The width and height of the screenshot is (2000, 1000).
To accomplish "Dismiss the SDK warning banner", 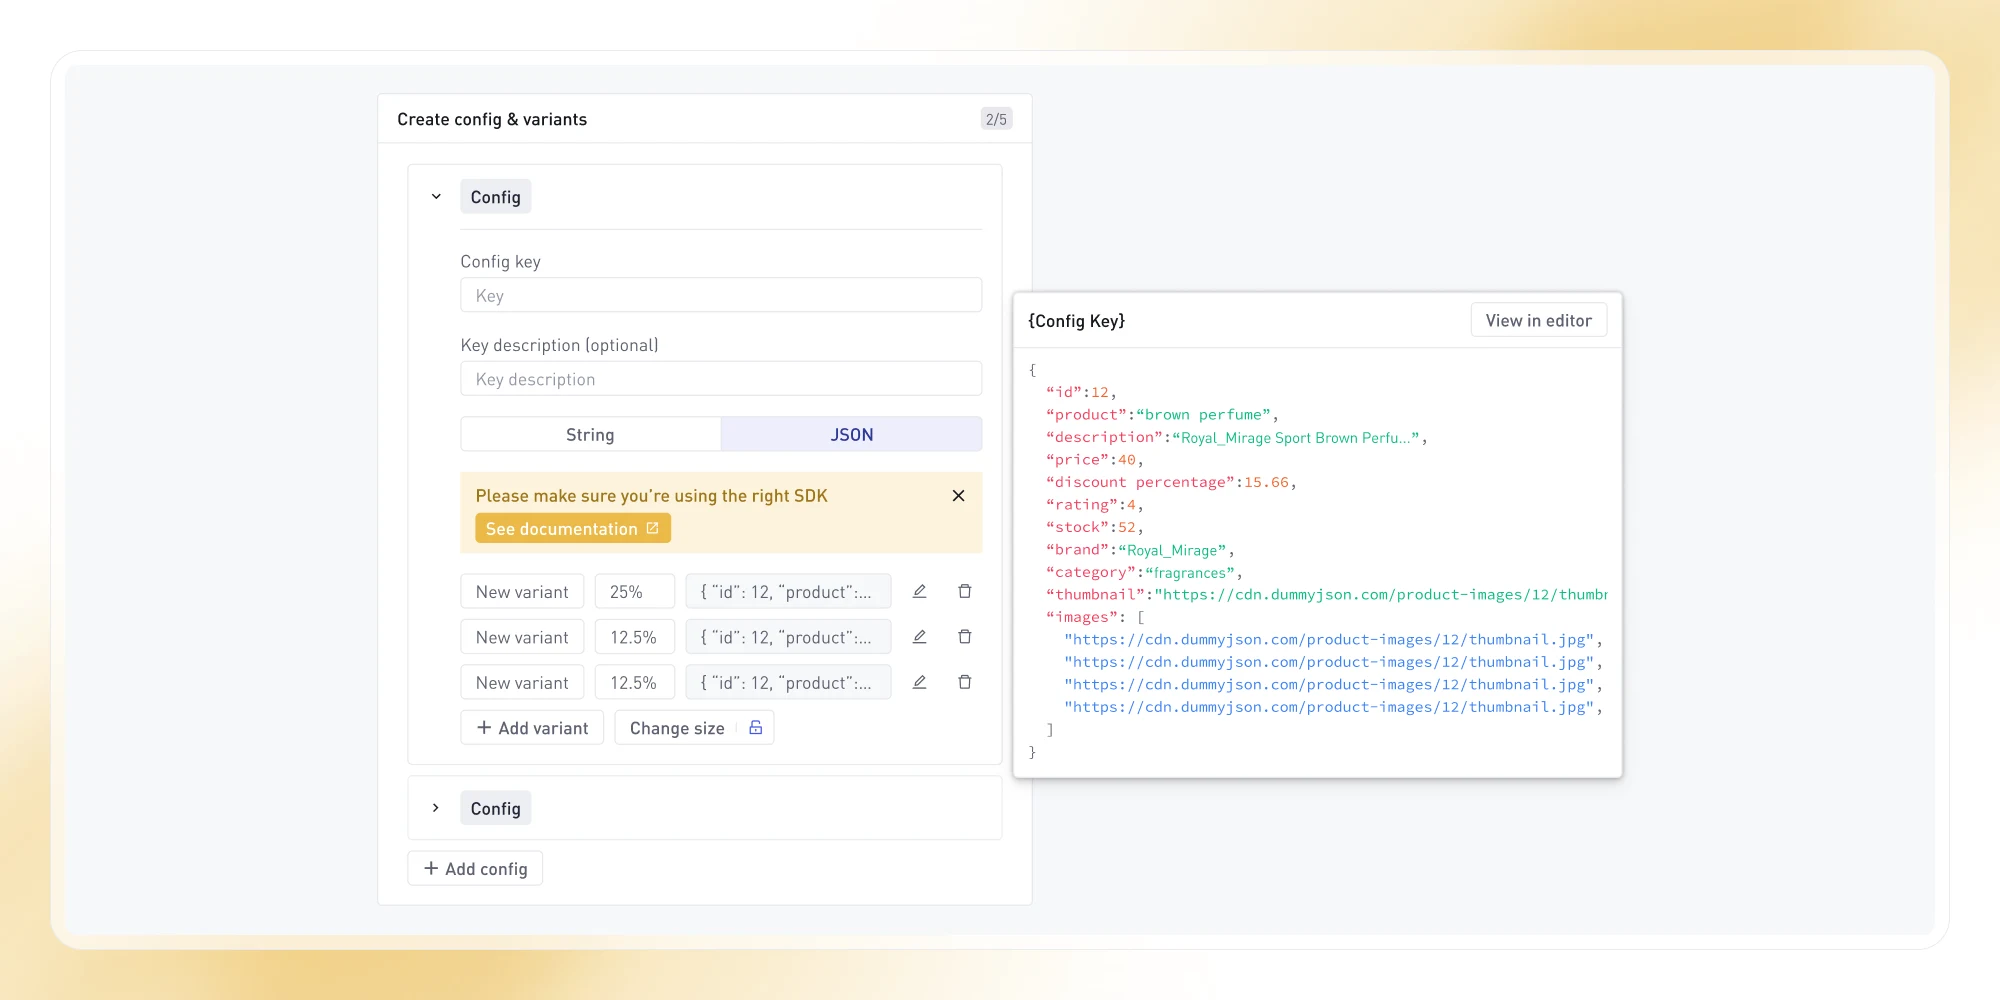I will click(x=957, y=495).
